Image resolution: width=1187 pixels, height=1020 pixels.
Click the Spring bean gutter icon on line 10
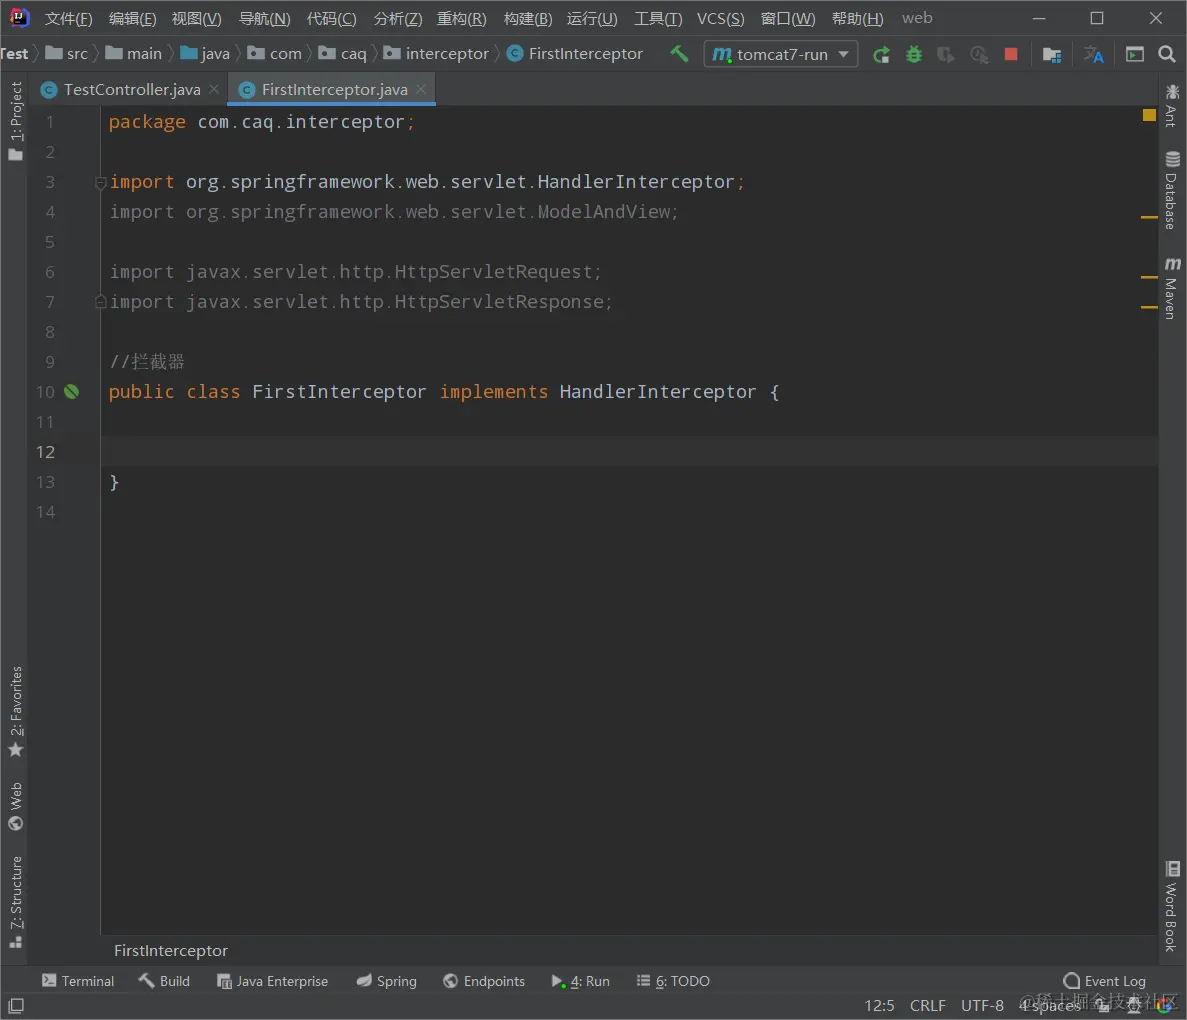(71, 391)
